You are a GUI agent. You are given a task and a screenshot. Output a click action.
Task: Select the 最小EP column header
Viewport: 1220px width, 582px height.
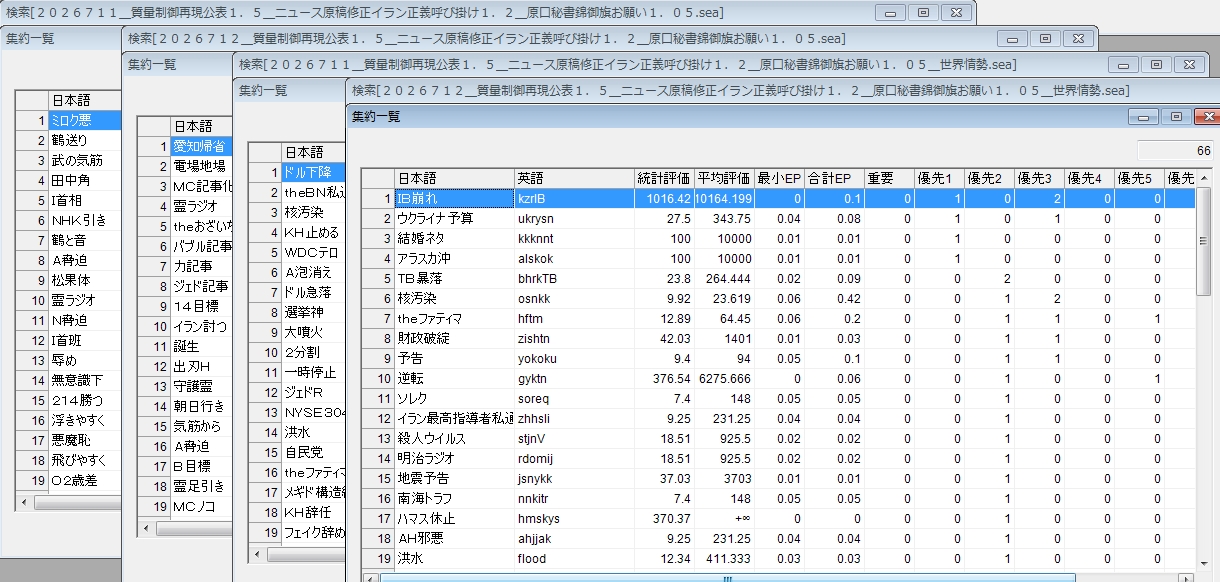pos(779,178)
